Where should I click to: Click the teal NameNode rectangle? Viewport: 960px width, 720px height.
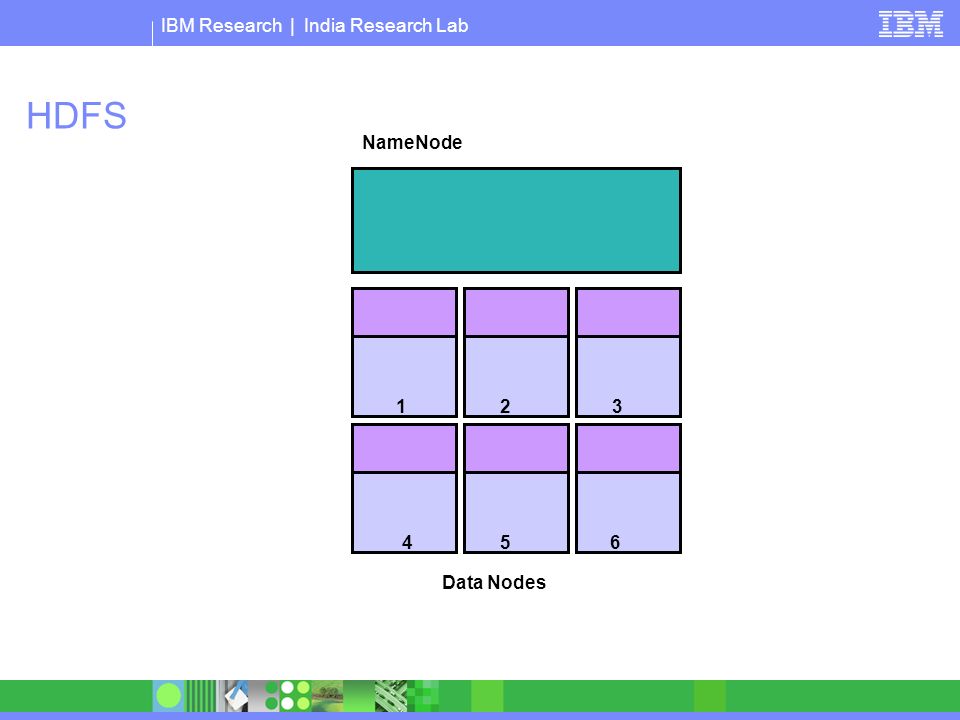[x=516, y=220]
